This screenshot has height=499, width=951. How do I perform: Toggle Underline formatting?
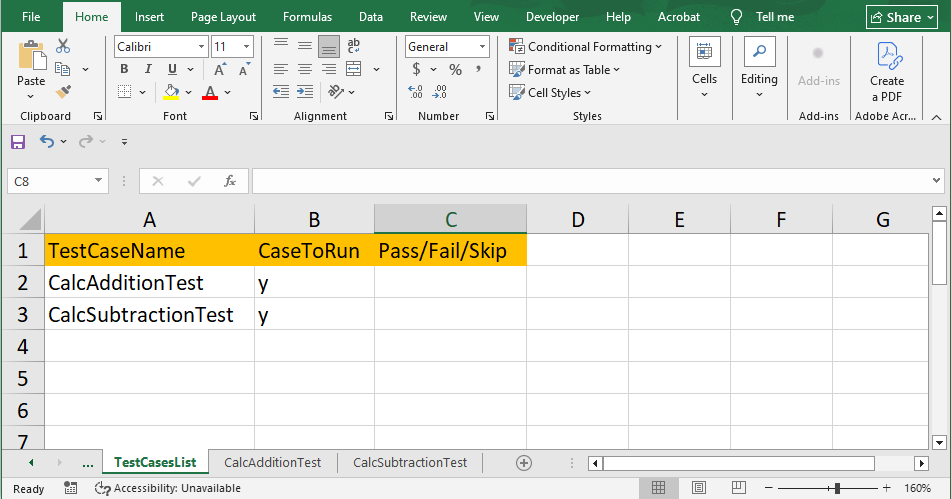pos(172,69)
